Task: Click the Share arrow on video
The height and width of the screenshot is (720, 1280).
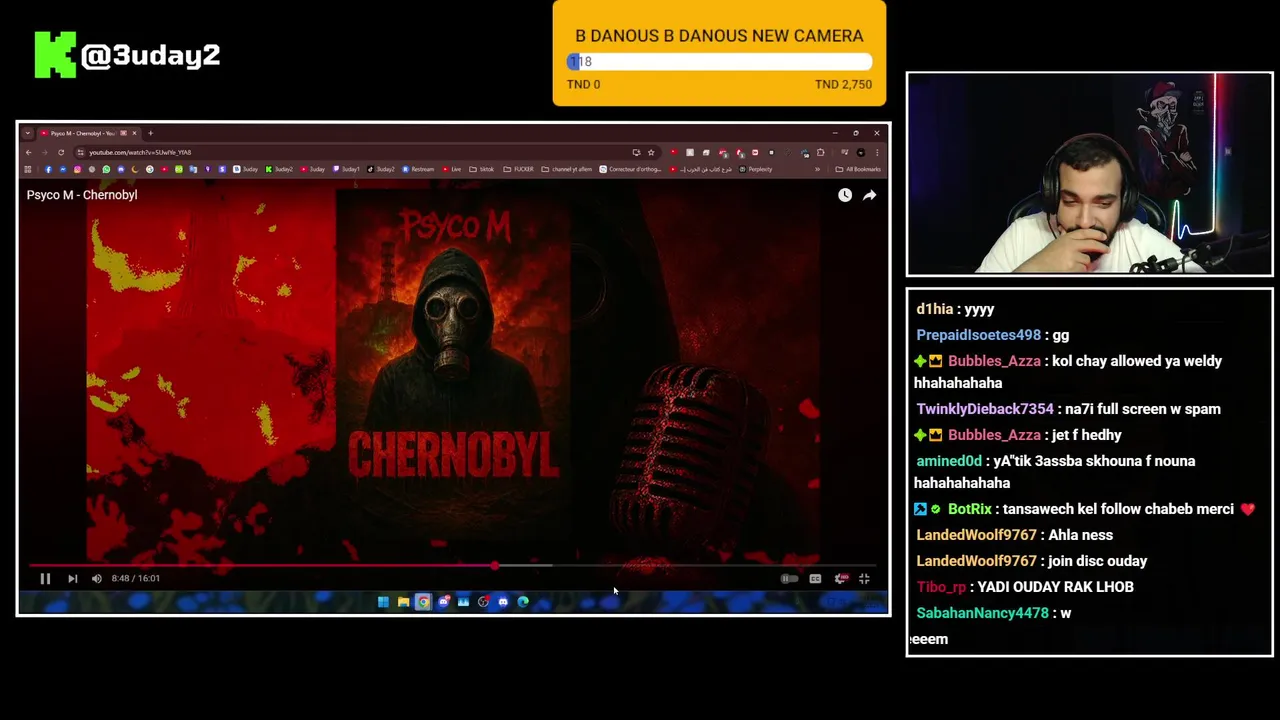Action: (869, 195)
